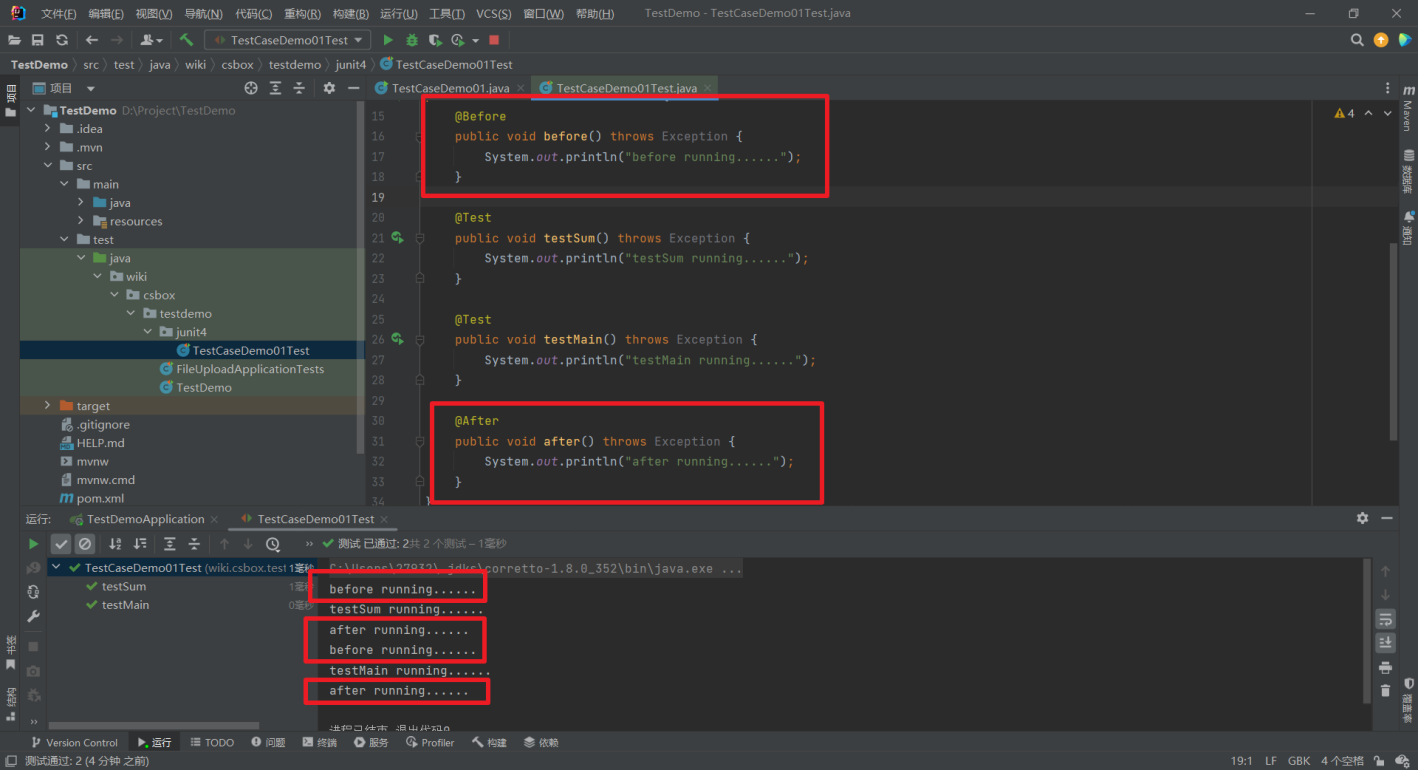Viewport: 1418px width, 770px height.
Task: Toggle Show Passed tests filter
Action: pos(62,543)
